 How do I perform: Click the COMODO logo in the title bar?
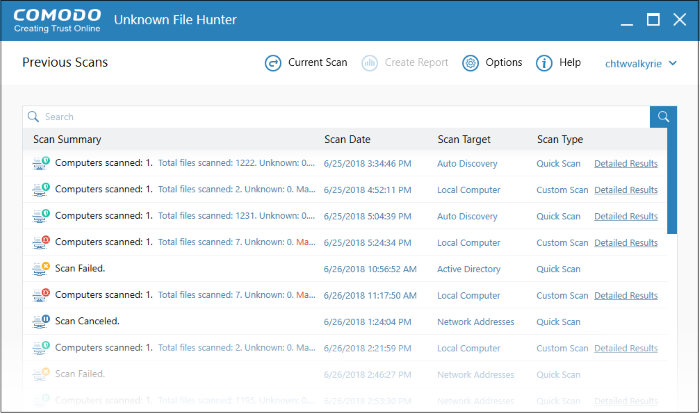click(x=57, y=21)
